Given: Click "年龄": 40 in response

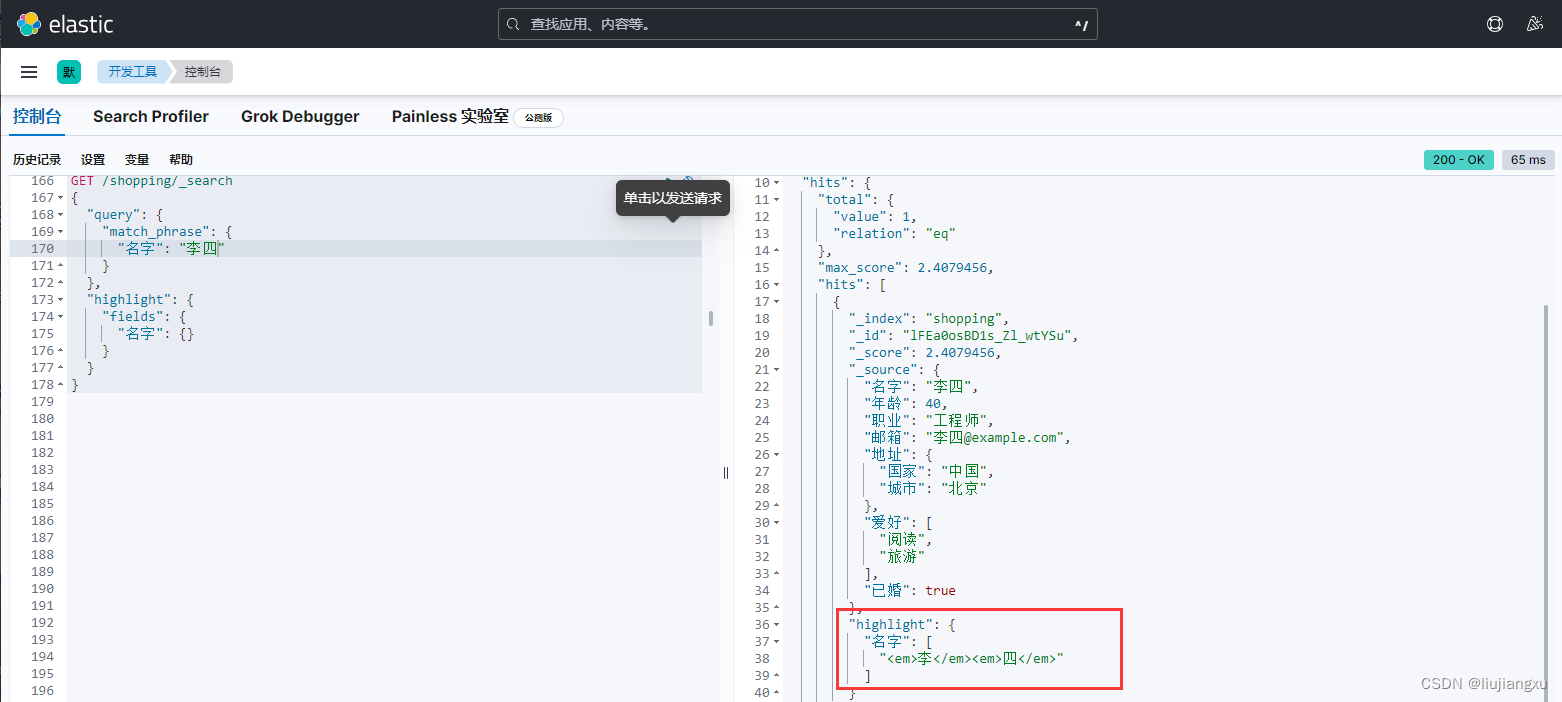Looking at the screenshot, I should pos(906,404).
